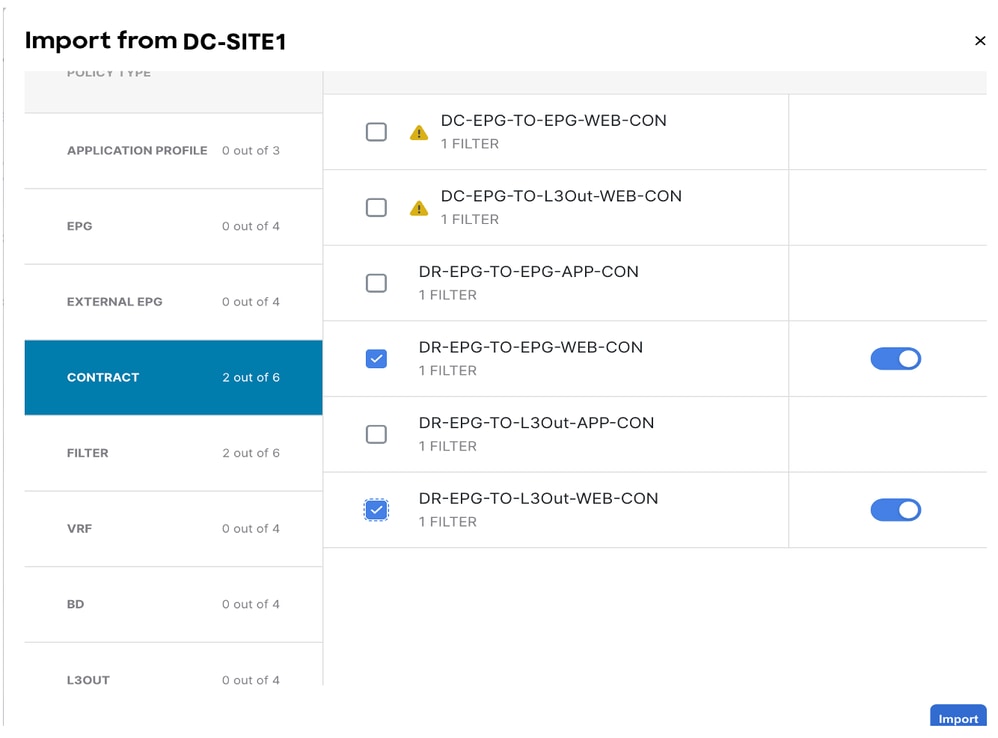Tick the DR-EPG-TO-L3Out-APP-CON checkbox
This screenshot has width=998, height=738.
click(376, 435)
